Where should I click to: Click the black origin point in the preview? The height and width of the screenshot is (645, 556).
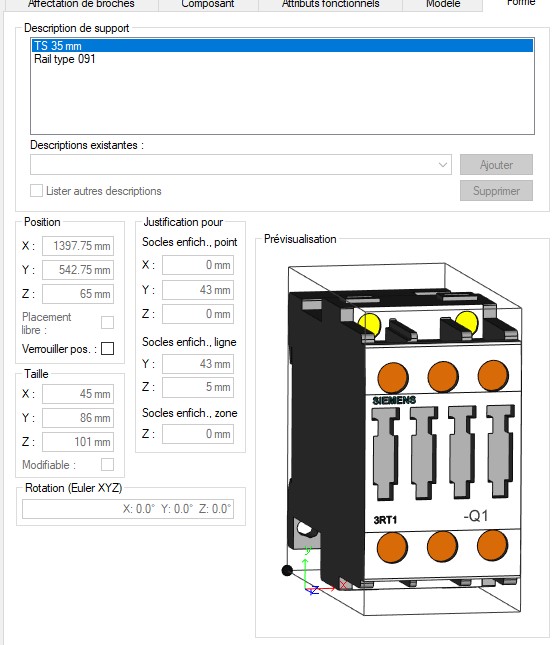pos(287,570)
